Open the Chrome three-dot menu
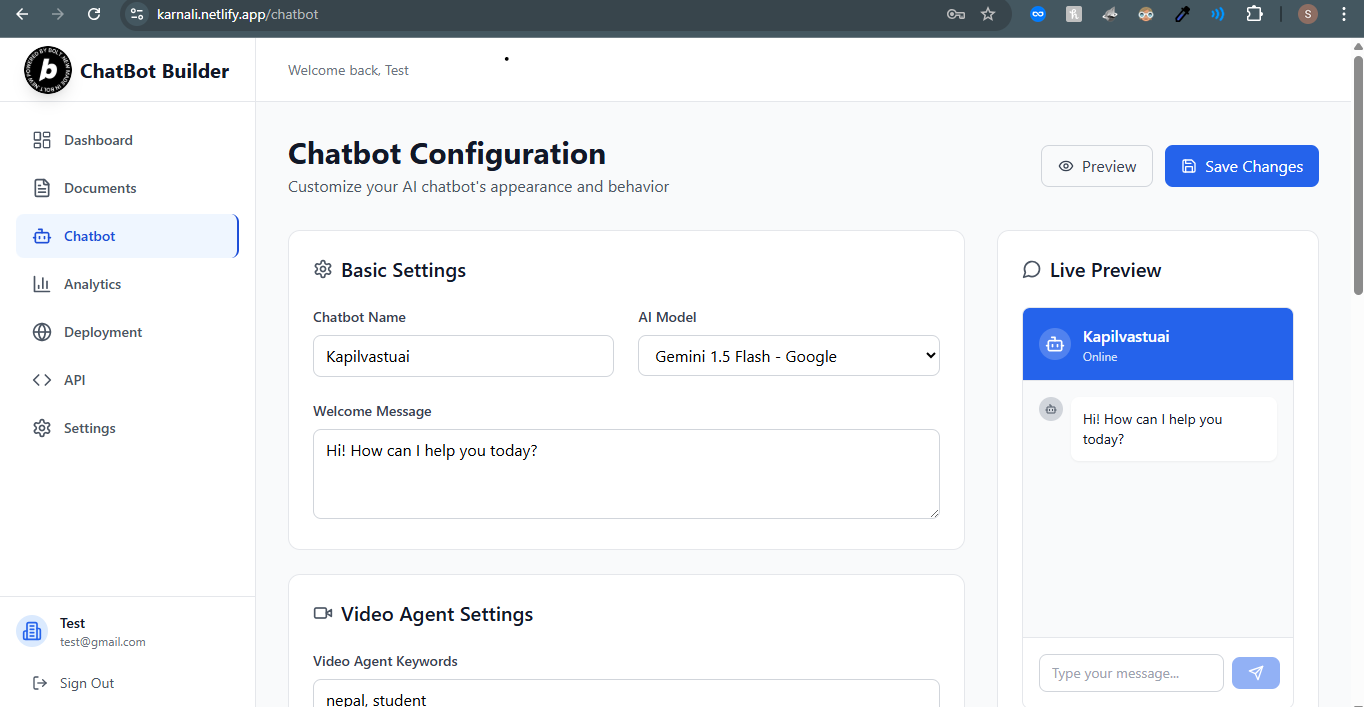The height and width of the screenshot is (707, 1364). (1344, 14)
